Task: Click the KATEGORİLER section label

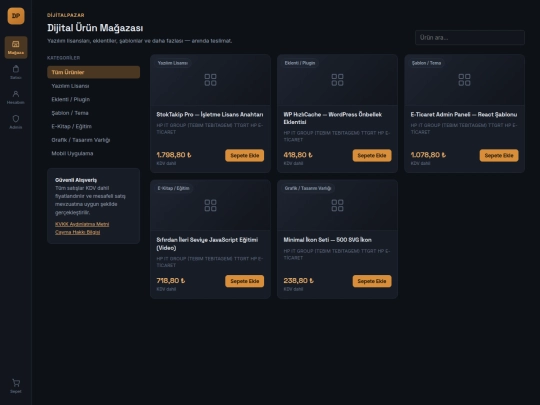Action: [x=63, y=58]
